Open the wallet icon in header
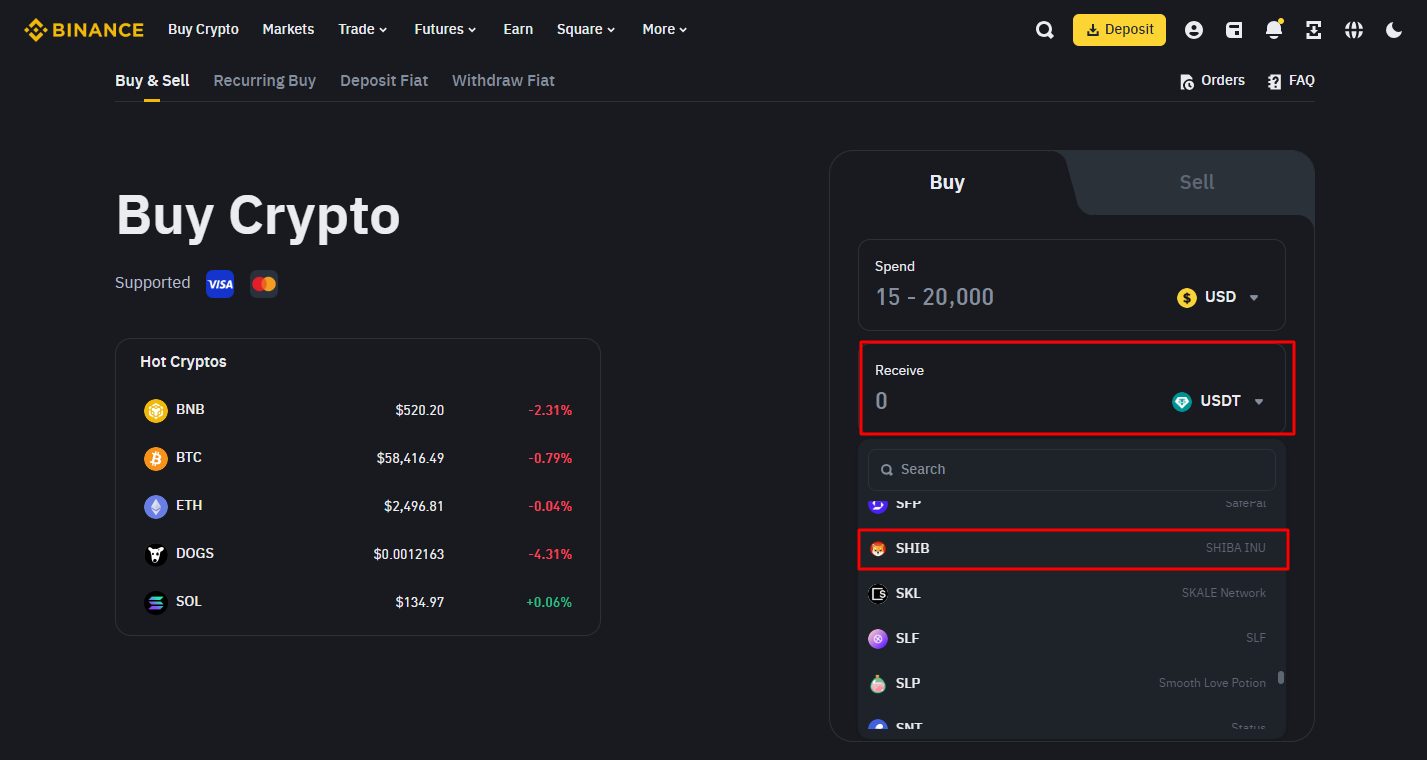1427x760 pixels. (x=1234, y=30)
